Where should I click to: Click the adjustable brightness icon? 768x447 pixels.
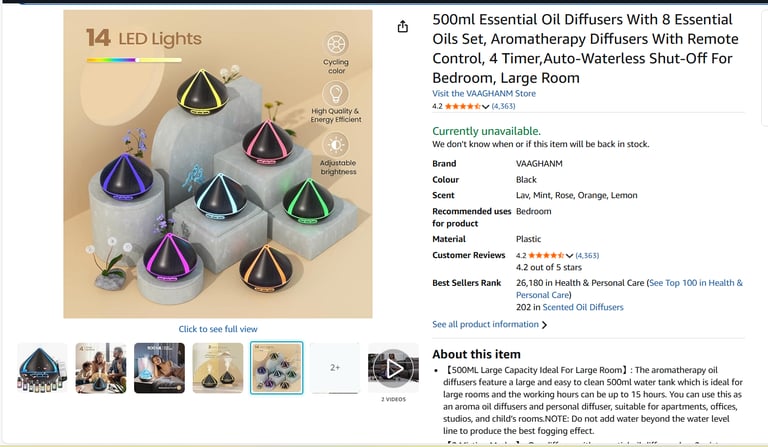pos(336,145)
